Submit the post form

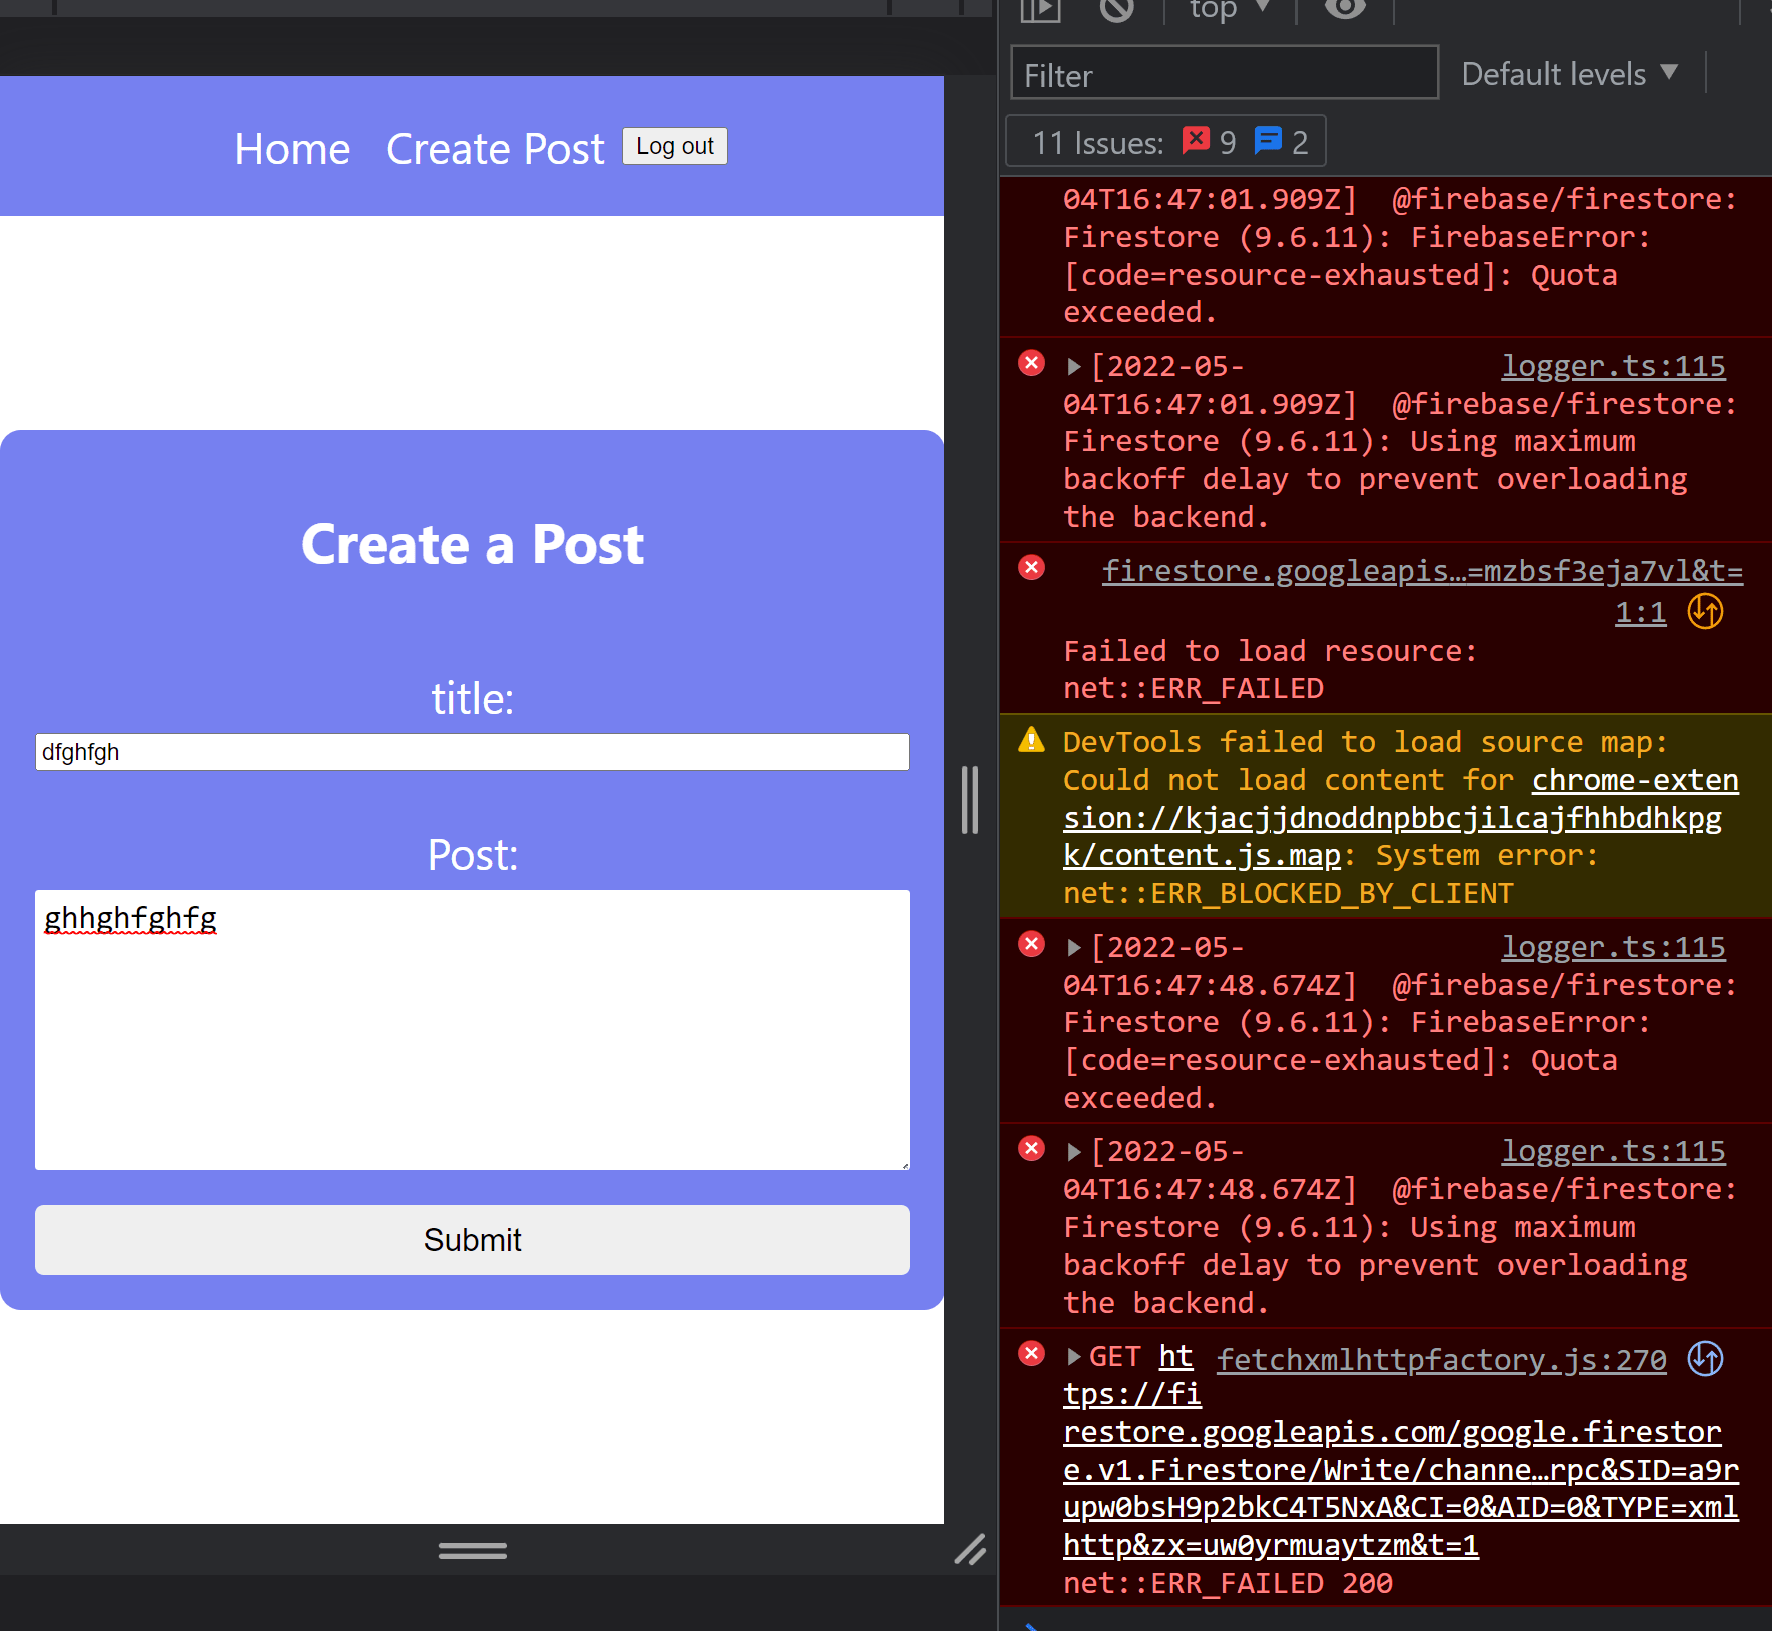[x=472, y=1240]
